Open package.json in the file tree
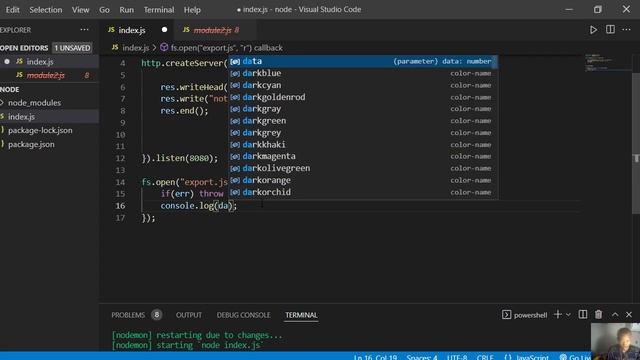640x360 pixels. [31, 144]
